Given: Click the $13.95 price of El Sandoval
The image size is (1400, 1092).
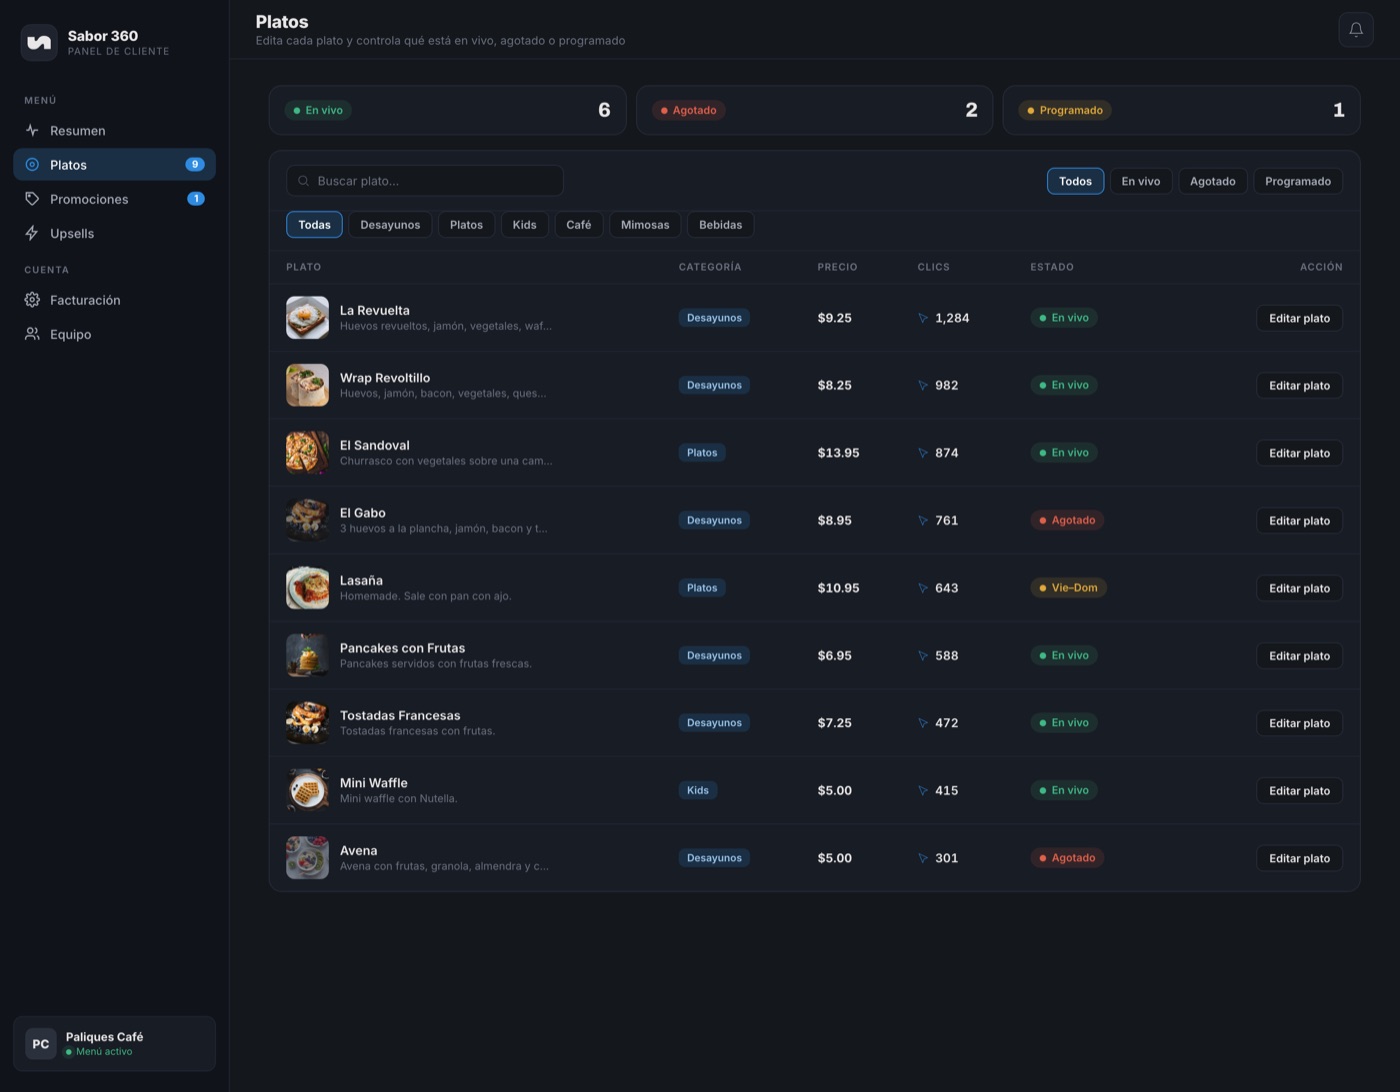Looking at the screenshot, I should [x=838, y=453].
